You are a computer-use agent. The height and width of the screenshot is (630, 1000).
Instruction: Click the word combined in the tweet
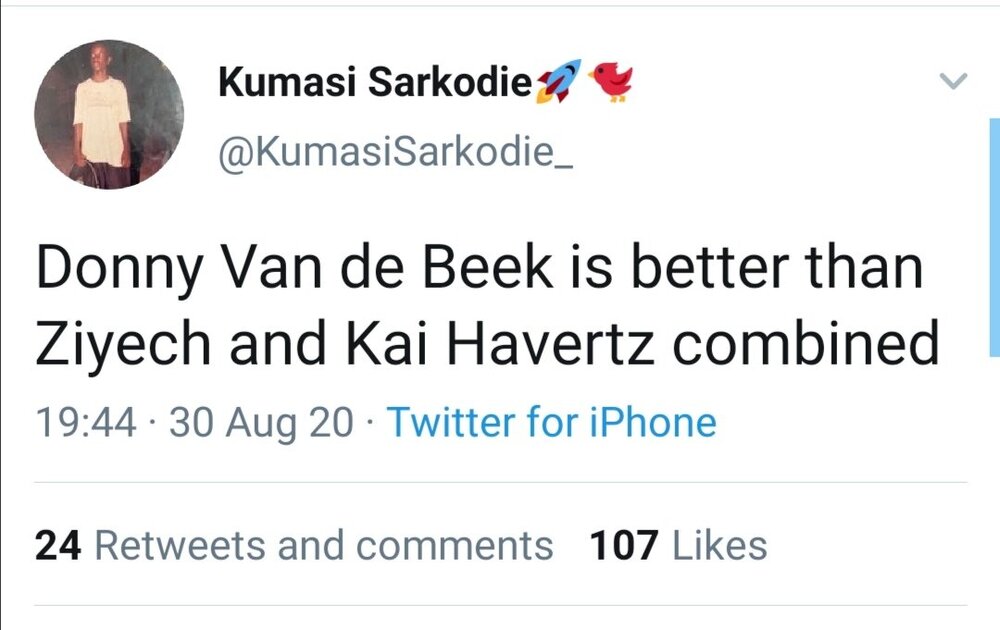pos(805,343)
